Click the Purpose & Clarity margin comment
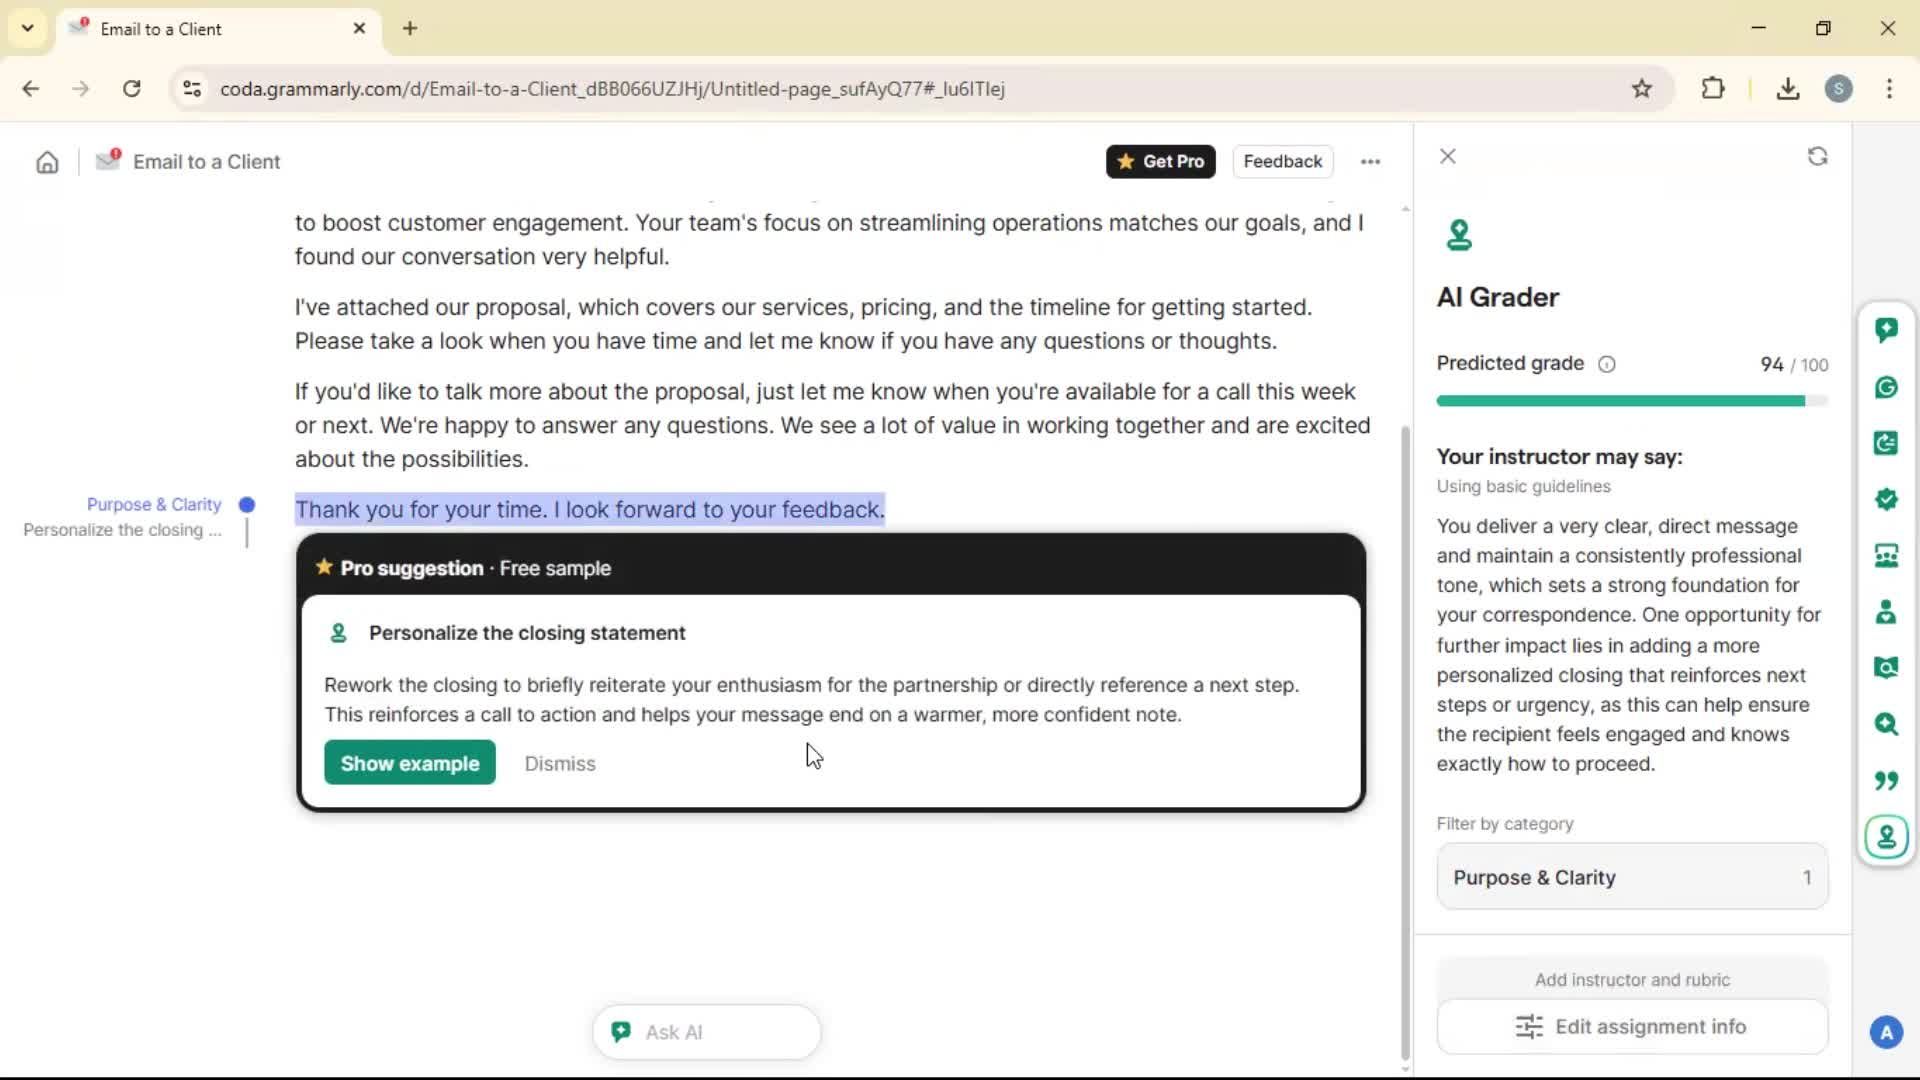The height and width of the screenshot is (1080, 1920). point(153,505)
